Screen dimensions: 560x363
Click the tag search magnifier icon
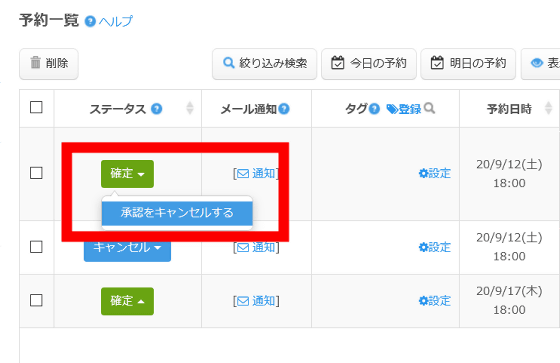coord(429,108)
